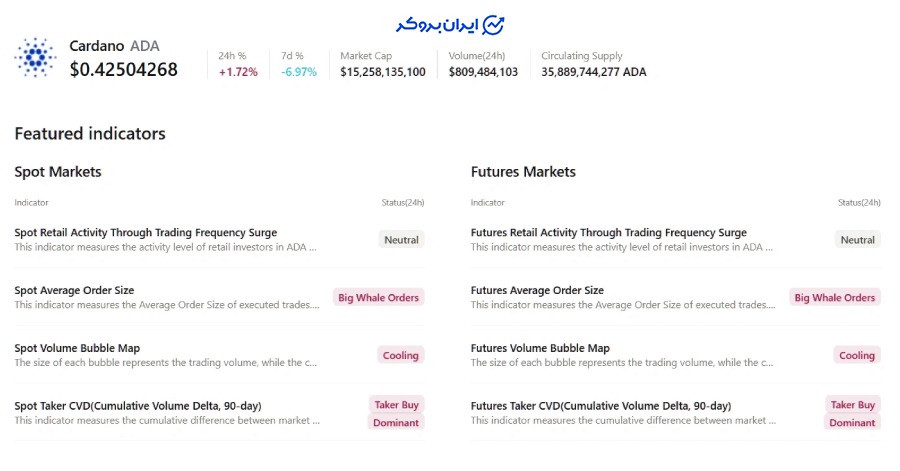The image size is (900, 471).
Task: Open Spot Average Order Size indicator
Action: (x=74, y=291)
